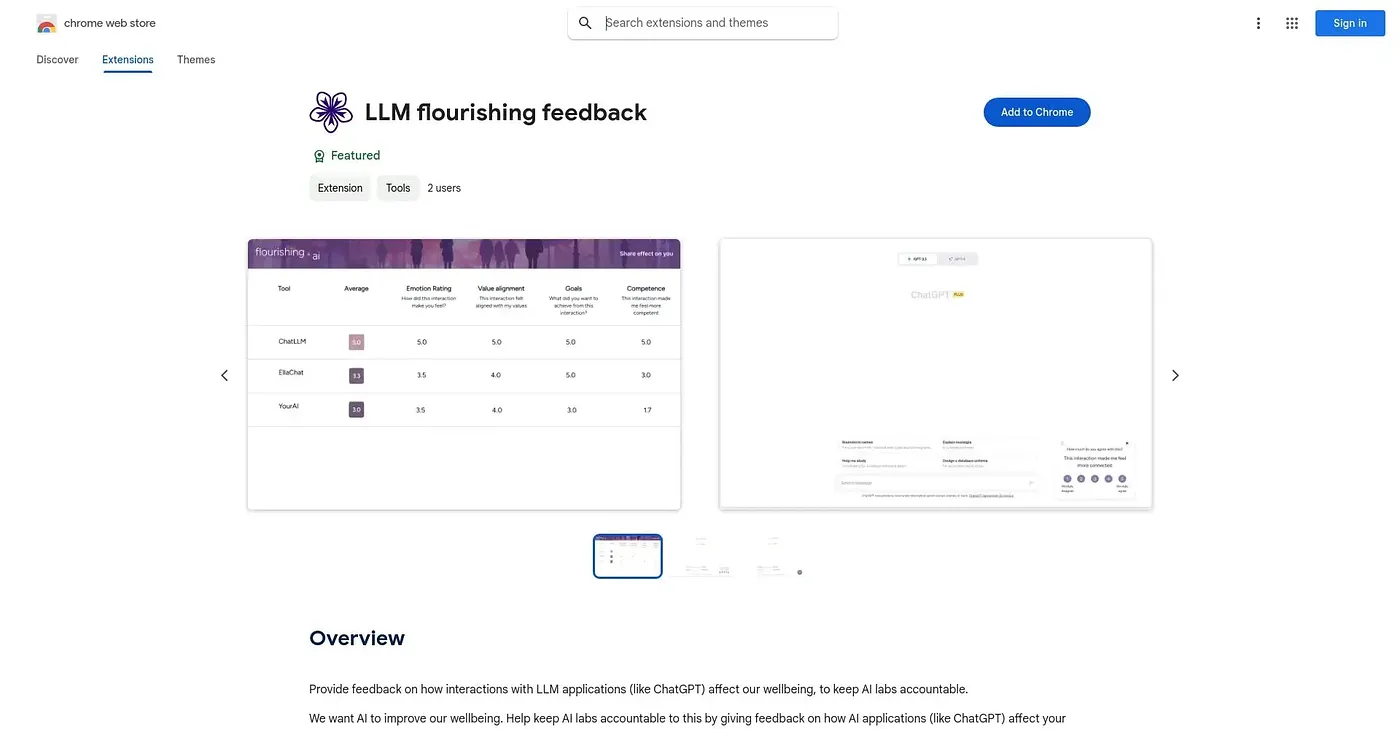Open the ChatGPT feedback popup screenshot
The width and height of the screenshot is (1400, 729).
click(x=936, y=374)
